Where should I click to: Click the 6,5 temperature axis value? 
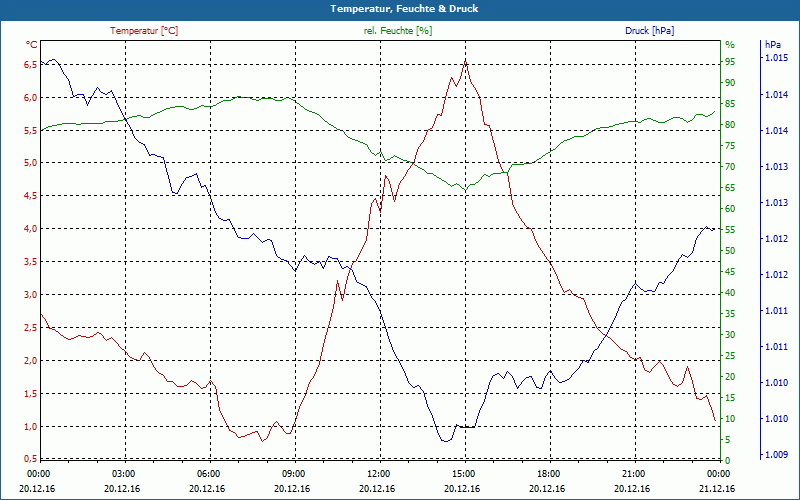tap(32, 64)
